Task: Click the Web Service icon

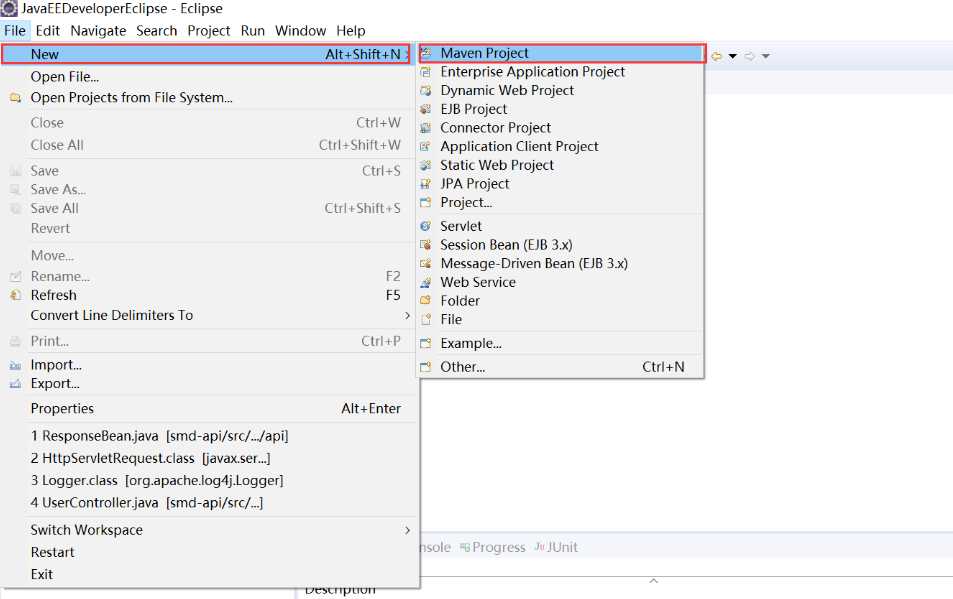Action: pyautogui.click(x=425, y=282)
